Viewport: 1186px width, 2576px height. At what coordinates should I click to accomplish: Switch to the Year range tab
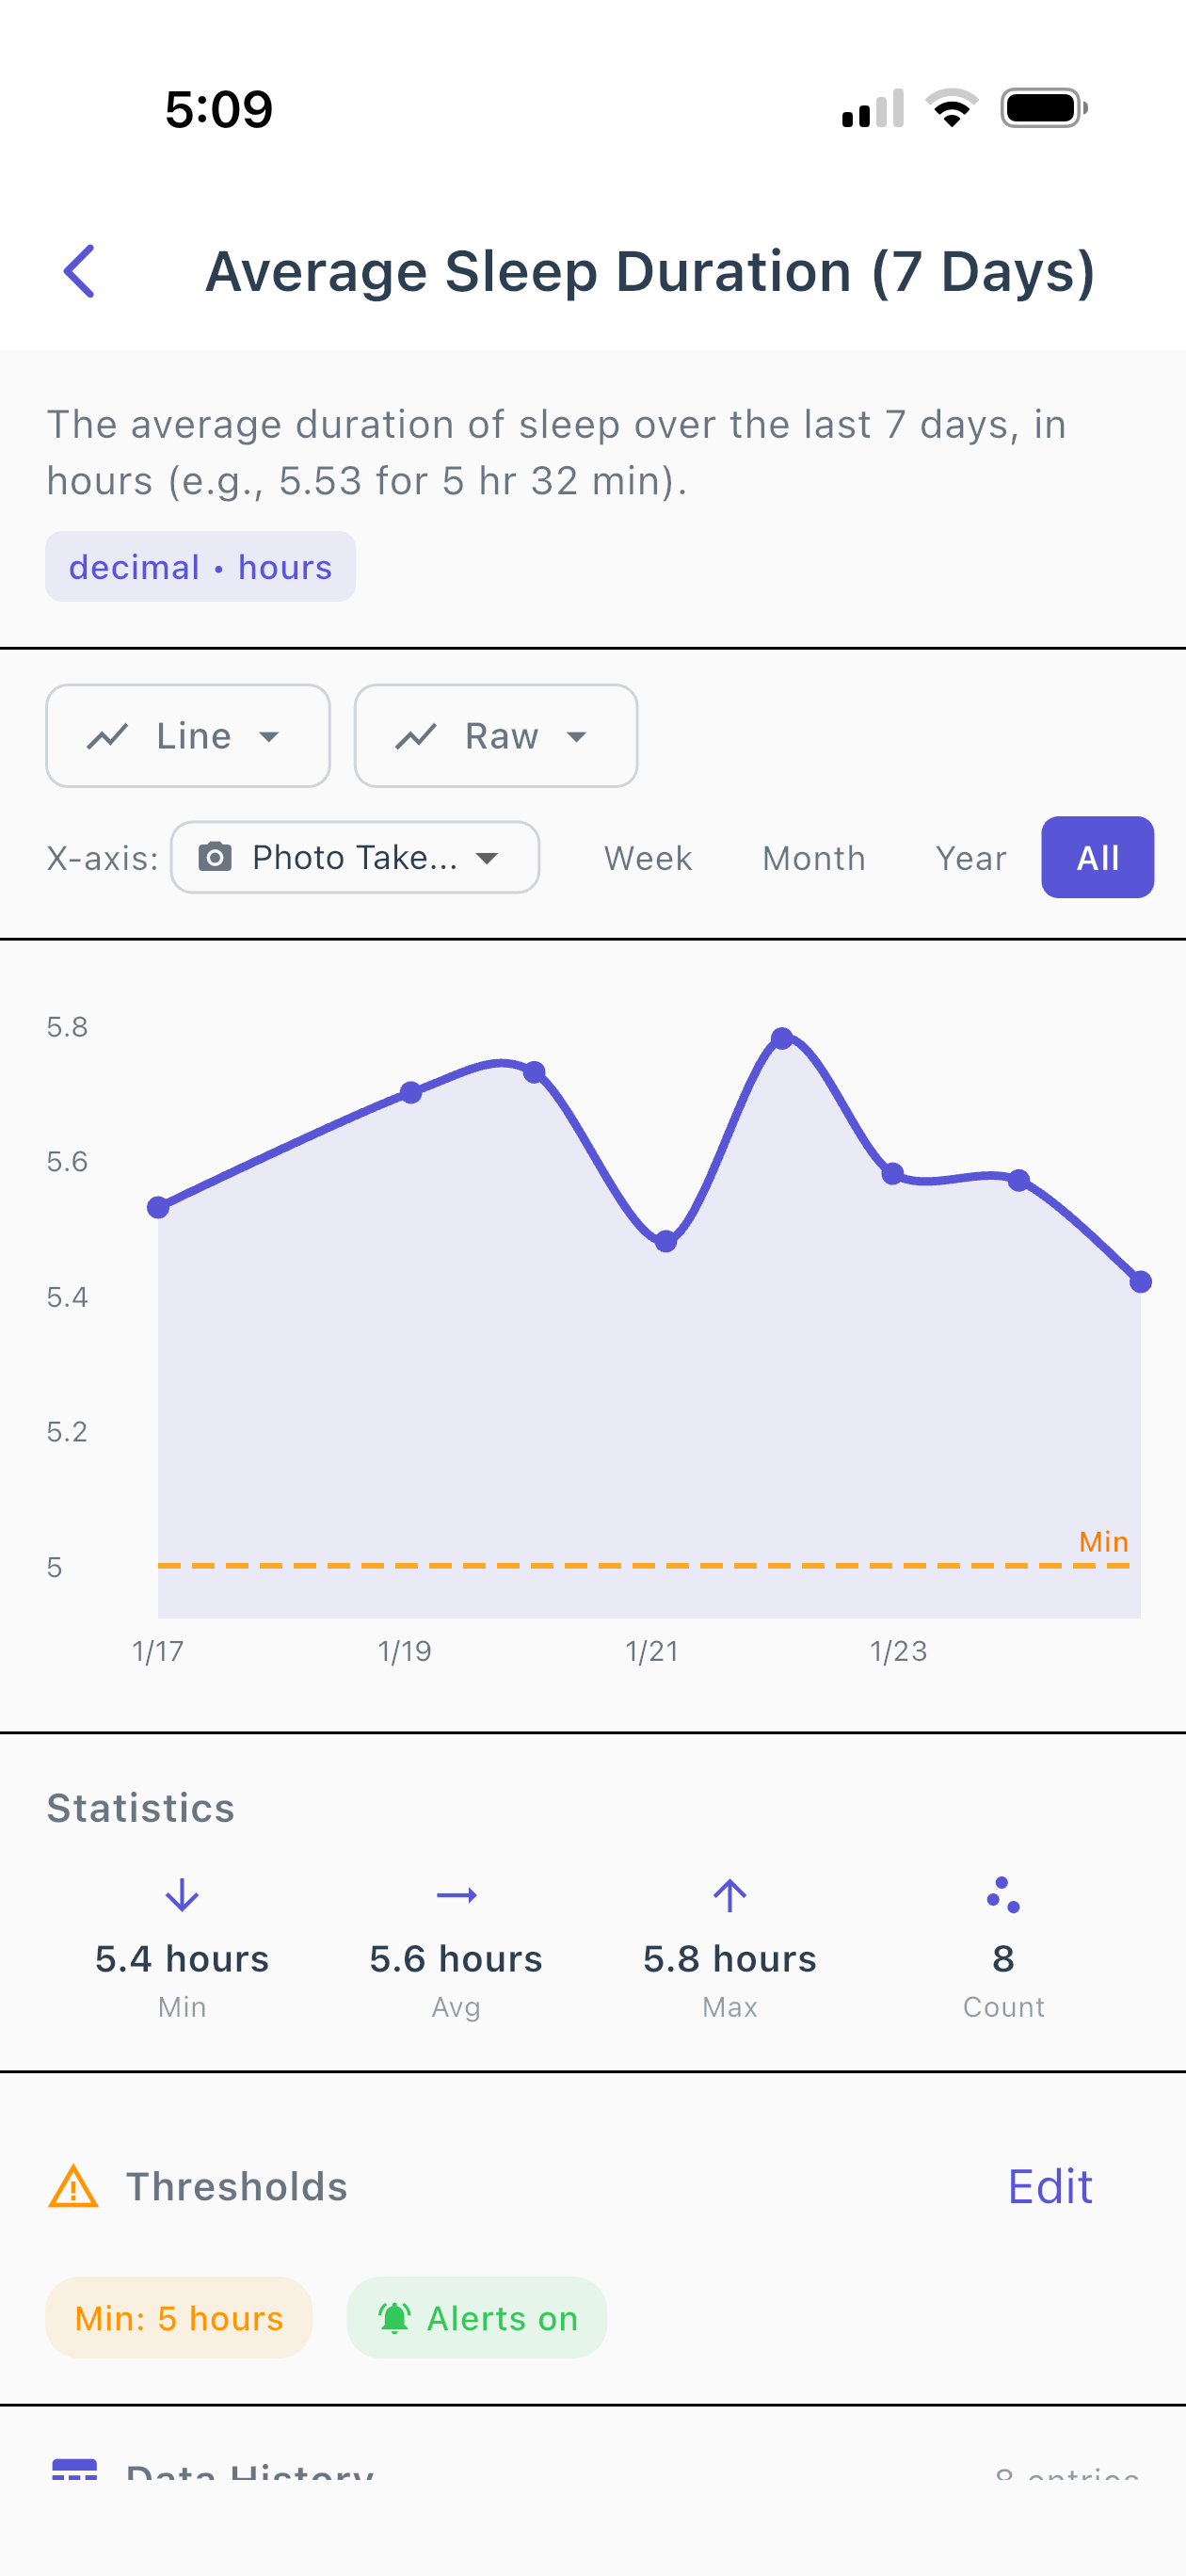coord(970,858)
